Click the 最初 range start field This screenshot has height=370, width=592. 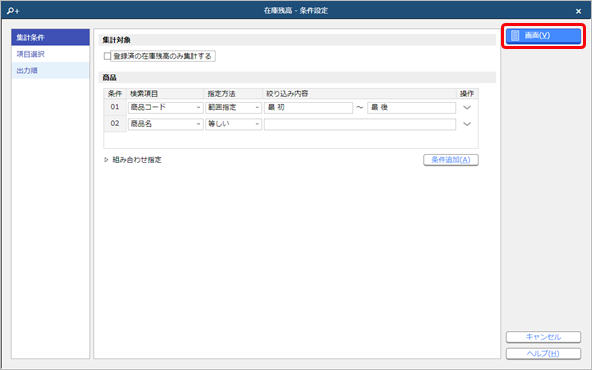click(x=308, y=108)
